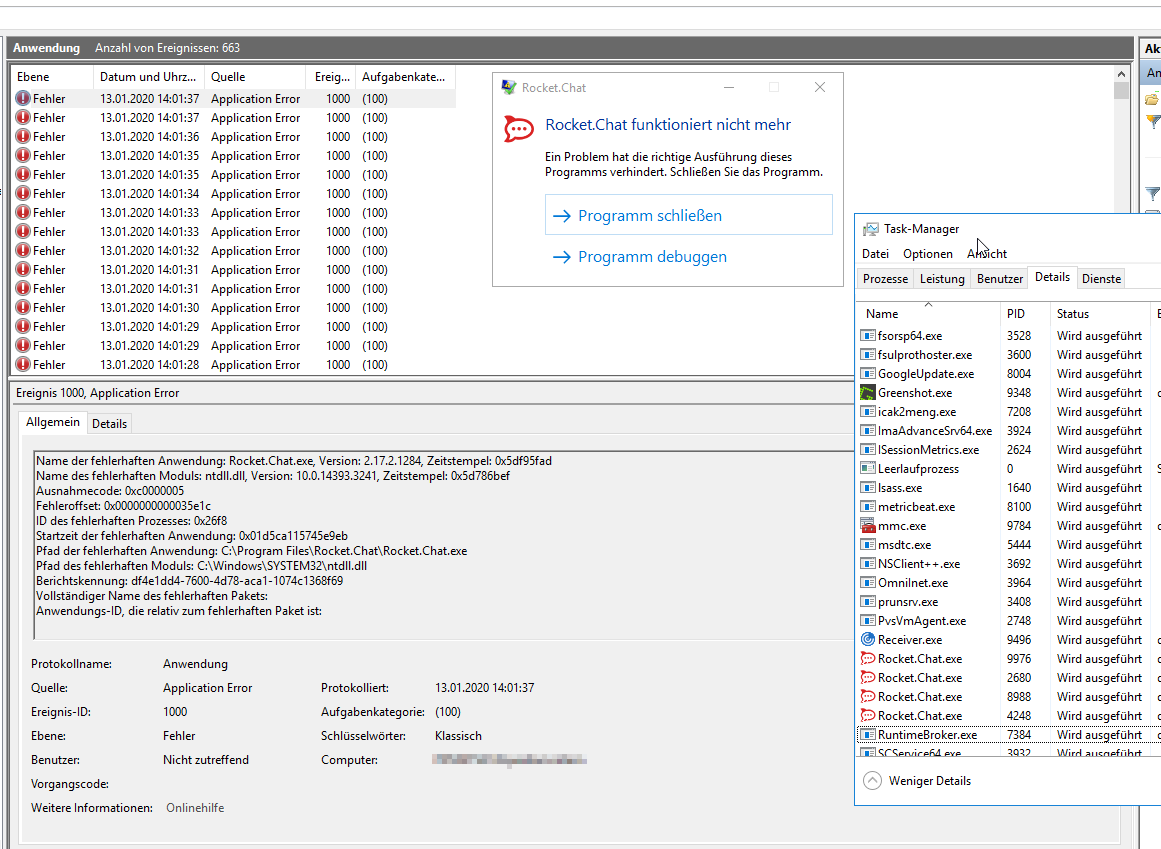Select the fsulprothoster.exe row
The image size is (1161, 849).
pyautogui.click(x=1007, y=355)
